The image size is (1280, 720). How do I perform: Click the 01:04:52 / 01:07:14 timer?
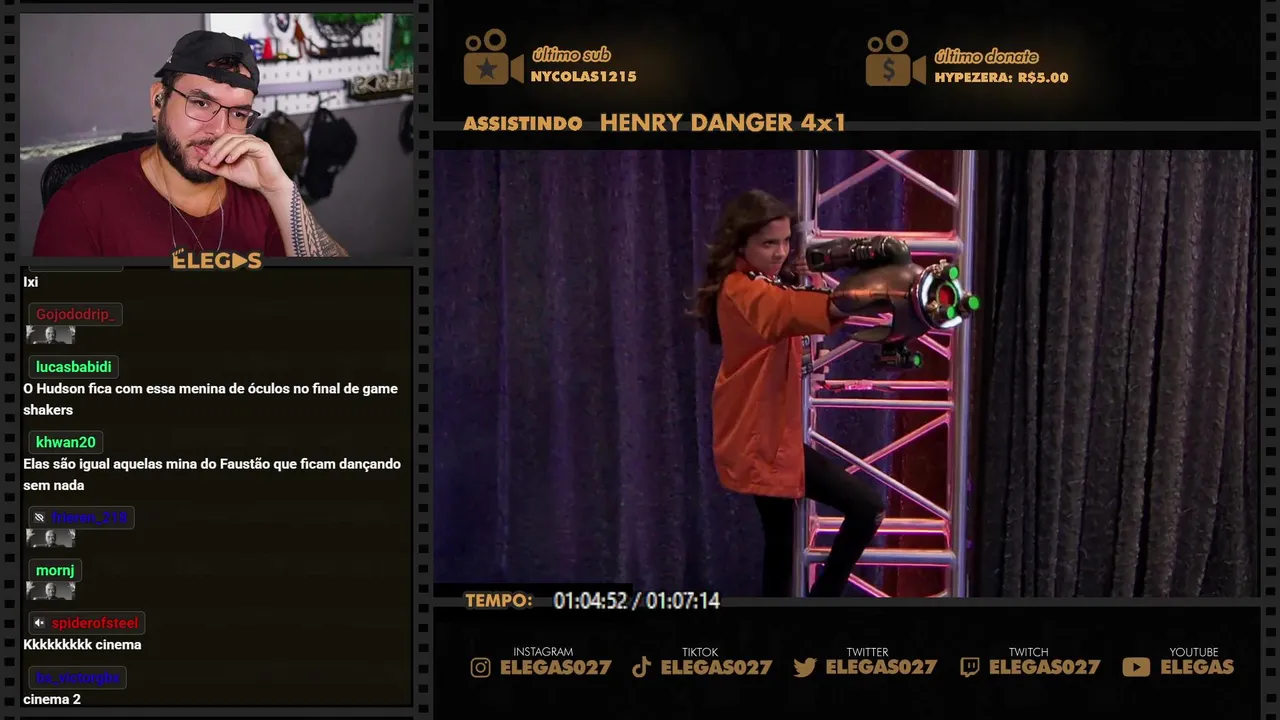pos(636,600)
